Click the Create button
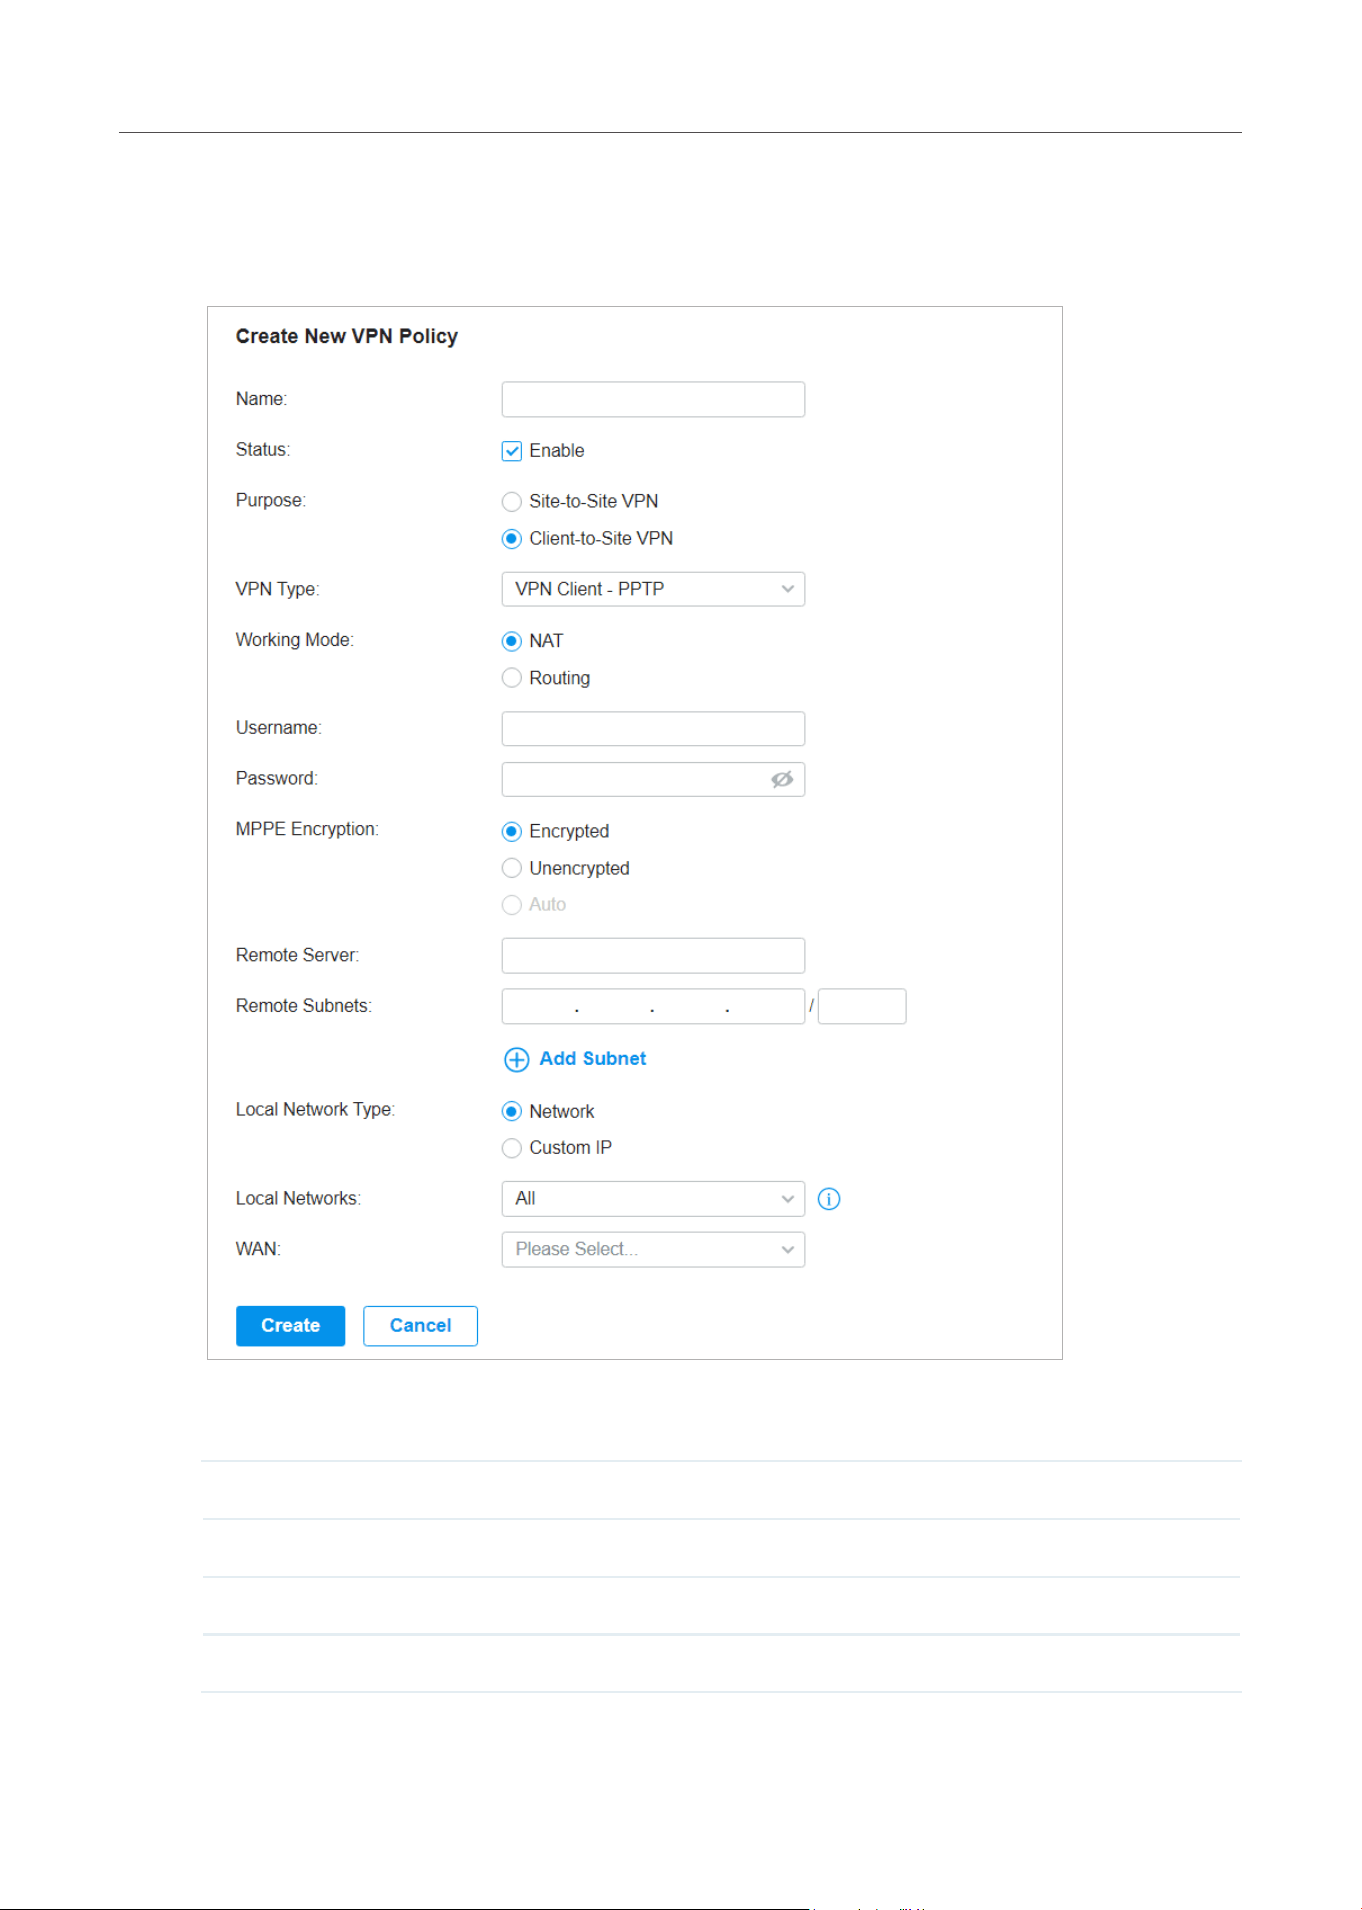This screenshot has height=1910, width=1362. click(290, 1326)
